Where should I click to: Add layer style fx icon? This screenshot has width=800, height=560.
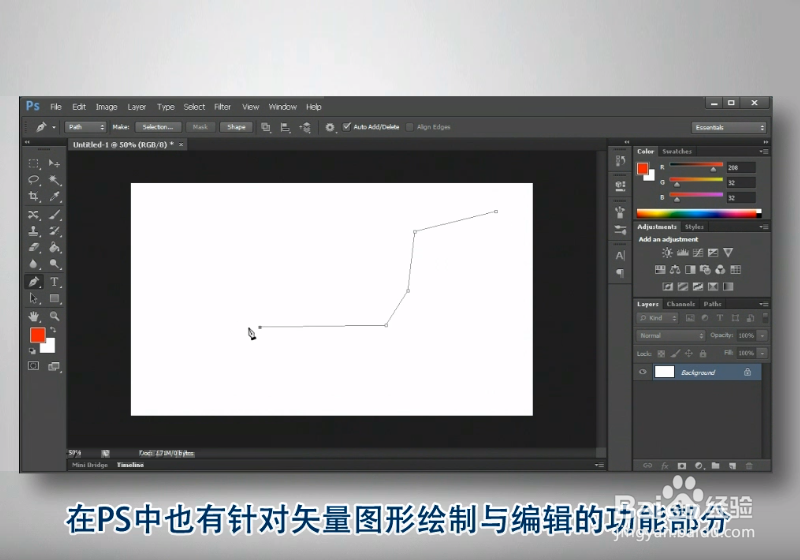click(x=665, y=466)
